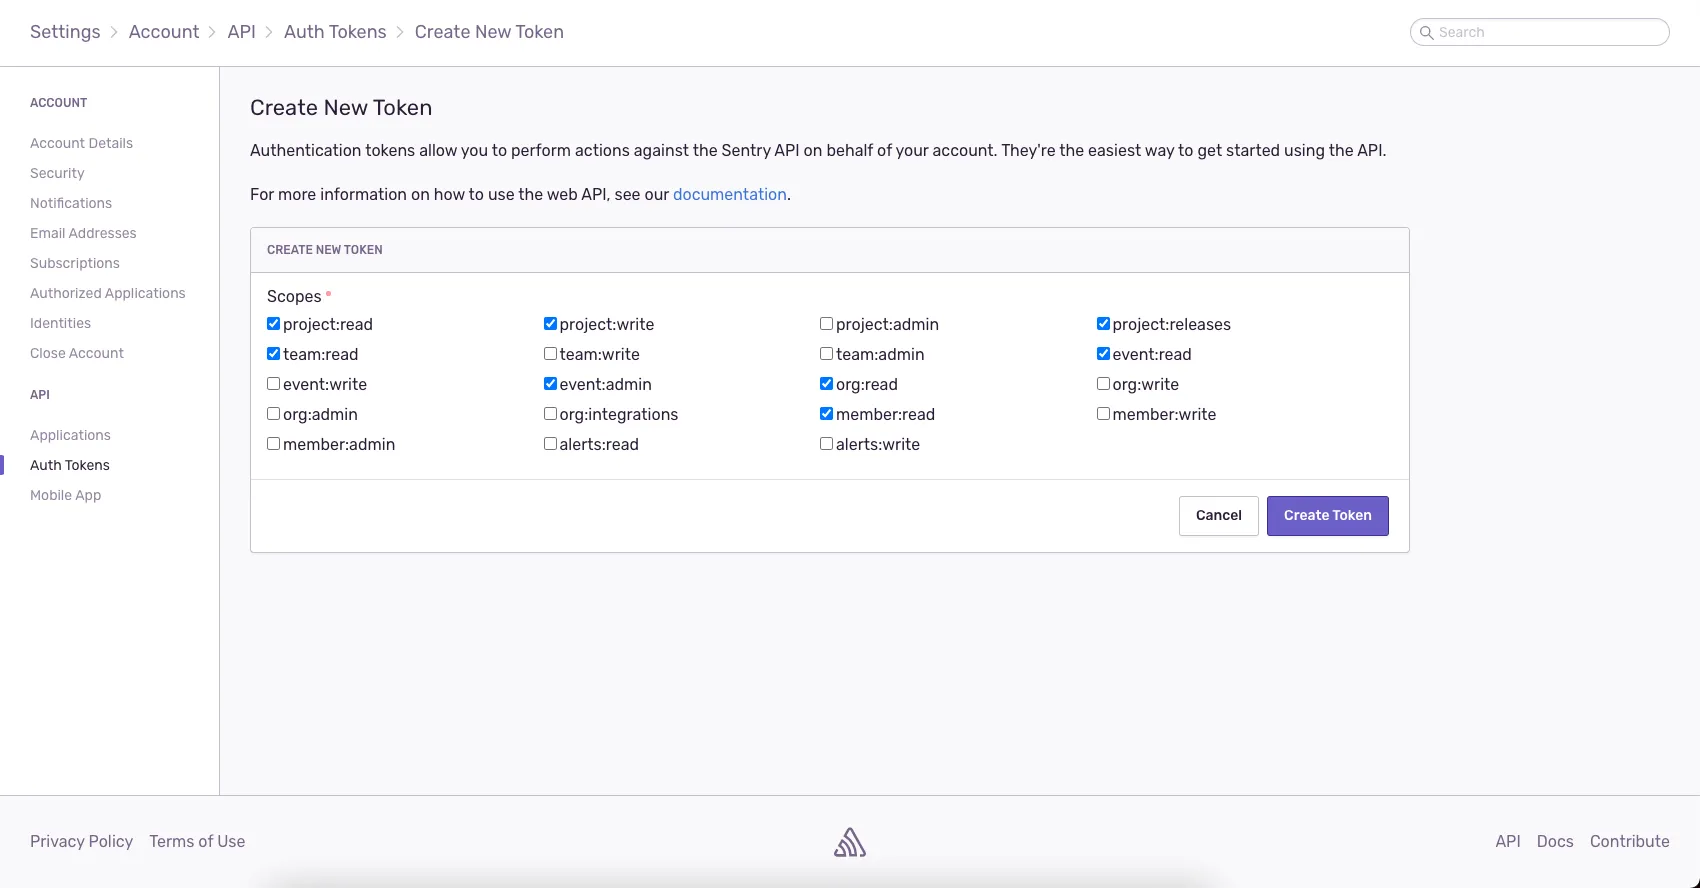Enable the member:admin scope

[x=273, y=444]
